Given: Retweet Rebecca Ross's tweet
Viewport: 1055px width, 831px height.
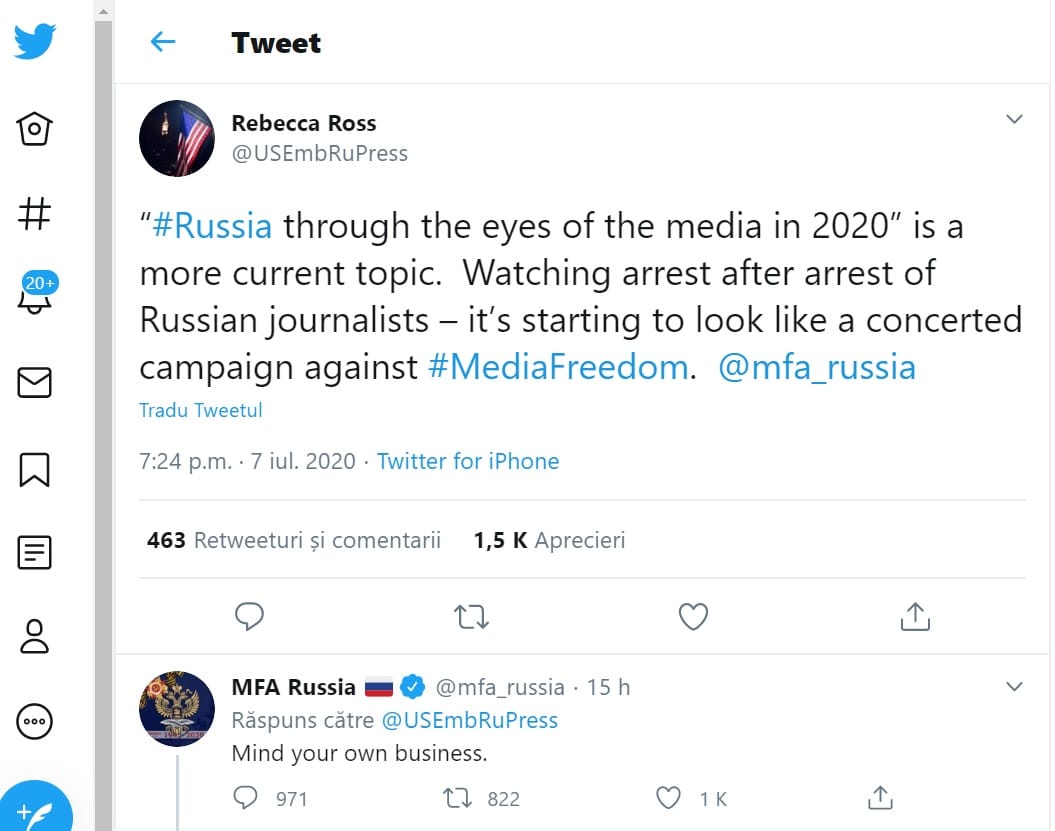Looking at the screenshot, I should 471,616.
